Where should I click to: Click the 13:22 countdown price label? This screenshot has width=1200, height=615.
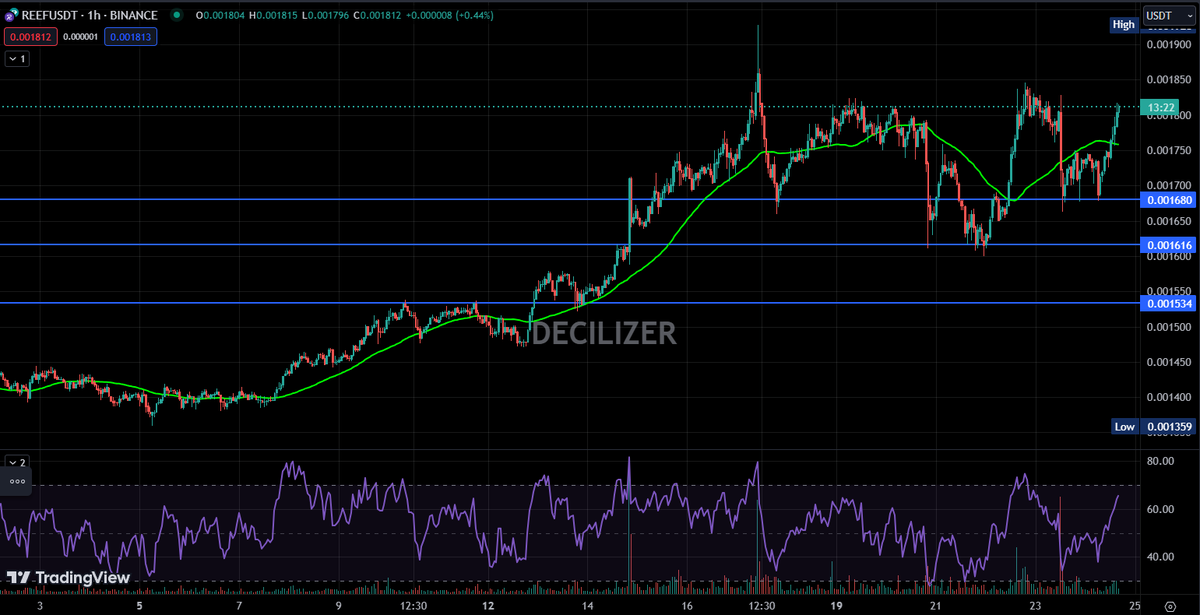pyautogui.click(x=1162, y=107)
